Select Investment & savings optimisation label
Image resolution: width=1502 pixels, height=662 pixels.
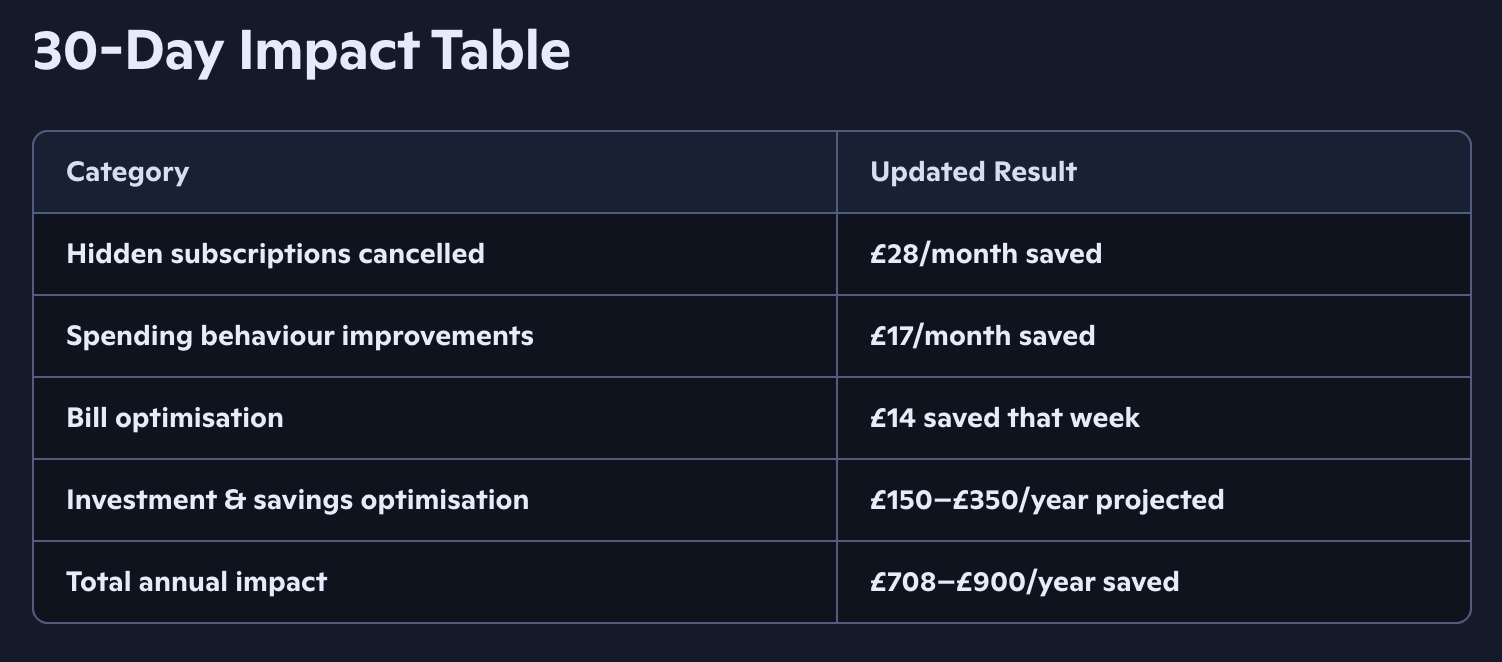coord(297,500)
